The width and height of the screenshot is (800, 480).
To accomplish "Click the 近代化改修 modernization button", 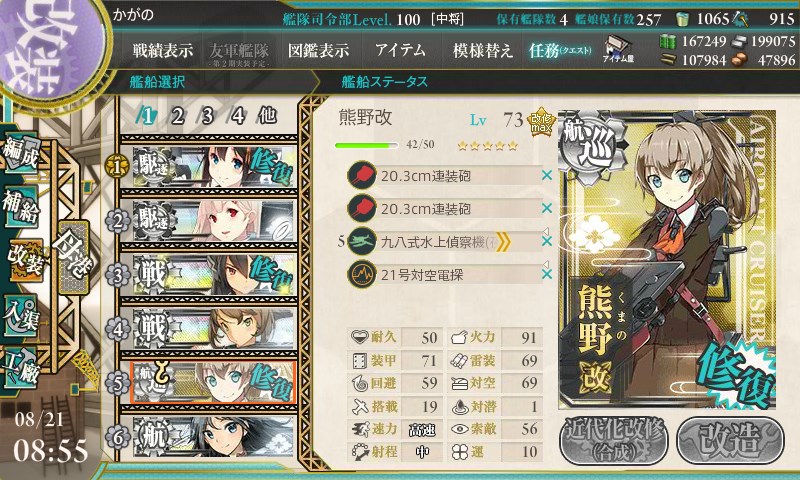I will coord(615,440).
